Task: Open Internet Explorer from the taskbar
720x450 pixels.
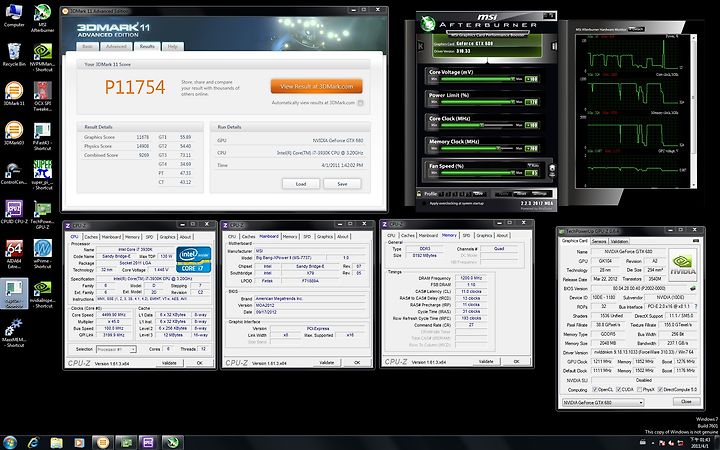Action: 33,442
